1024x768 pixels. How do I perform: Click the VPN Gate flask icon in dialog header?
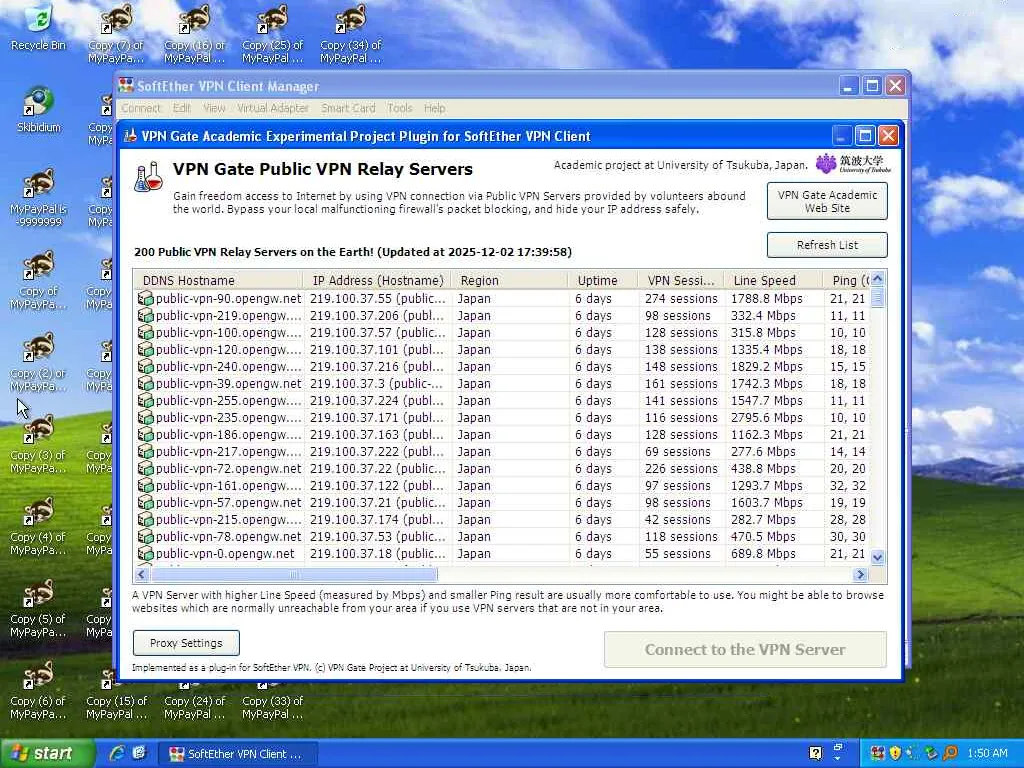pyautogui.click(x=148, y=177)
